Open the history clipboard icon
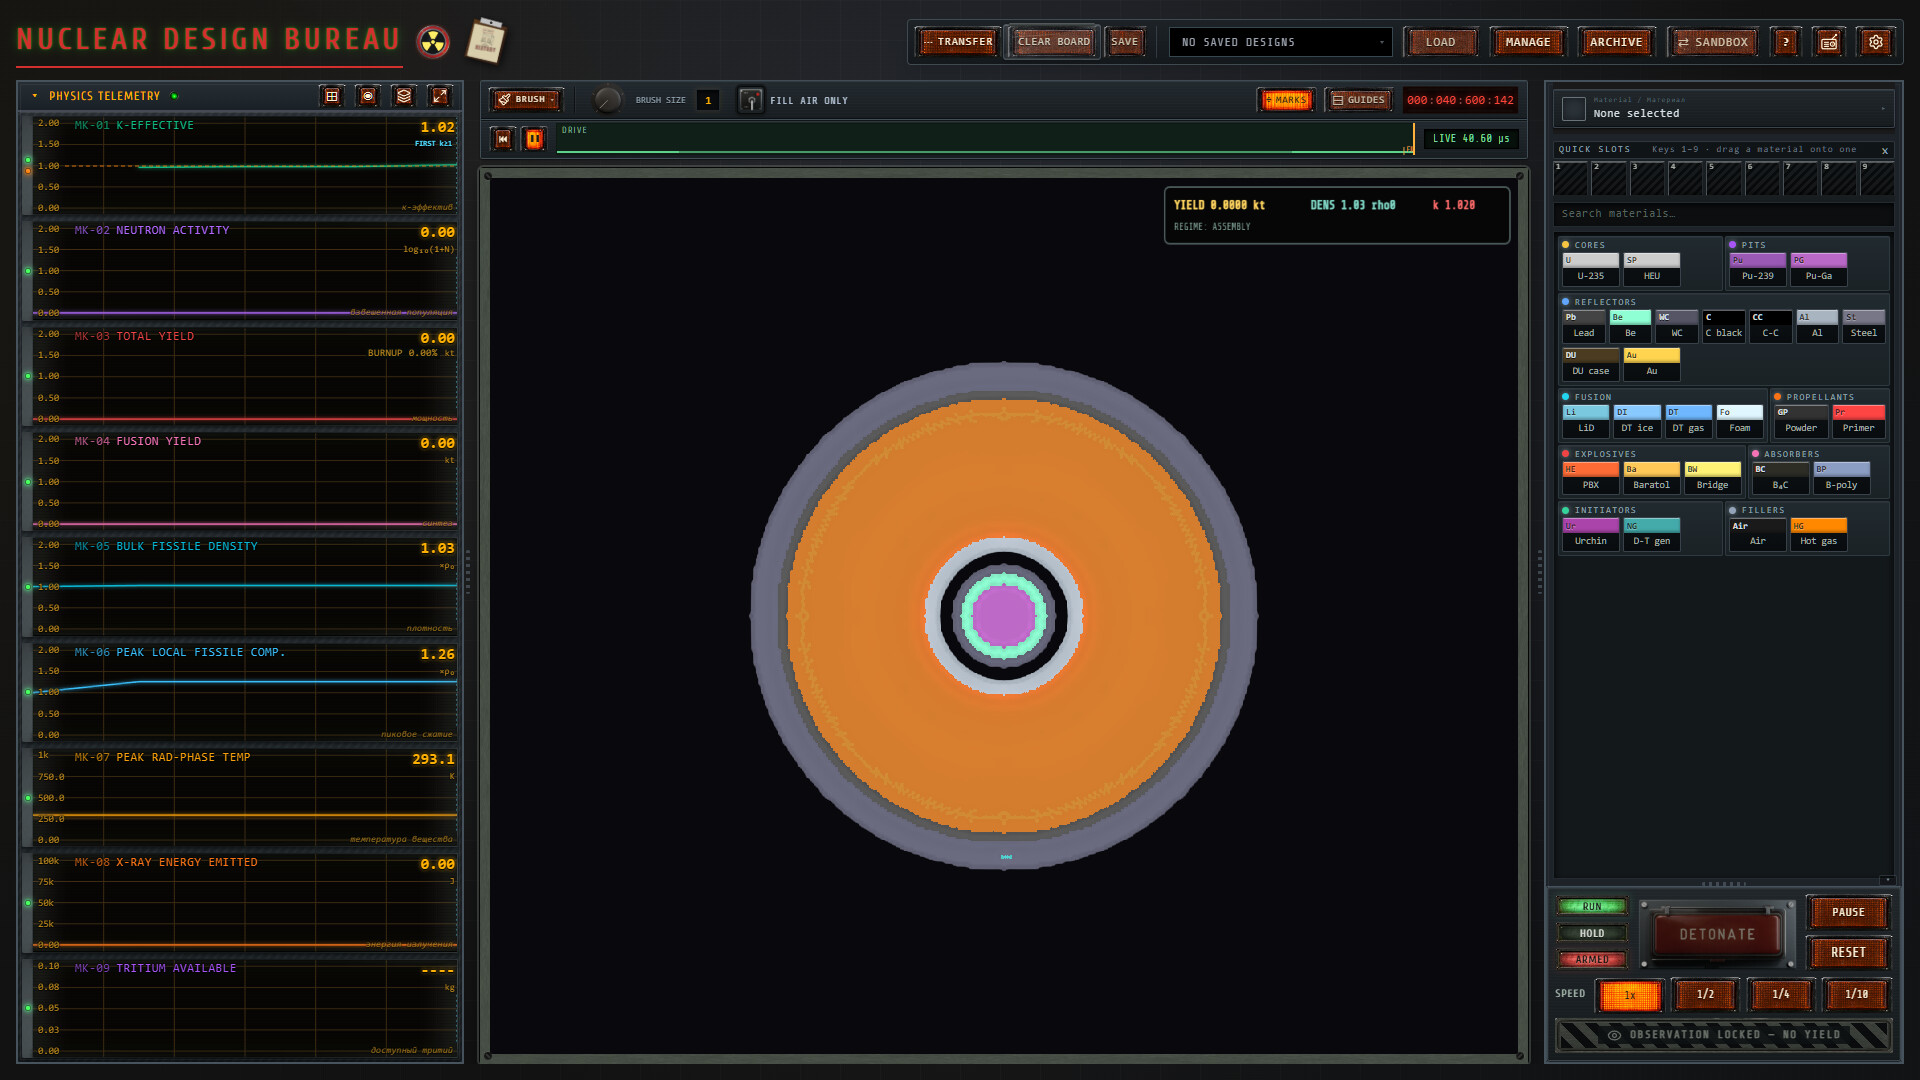This screenshot has width=1920, height=1080. (487, 41)
